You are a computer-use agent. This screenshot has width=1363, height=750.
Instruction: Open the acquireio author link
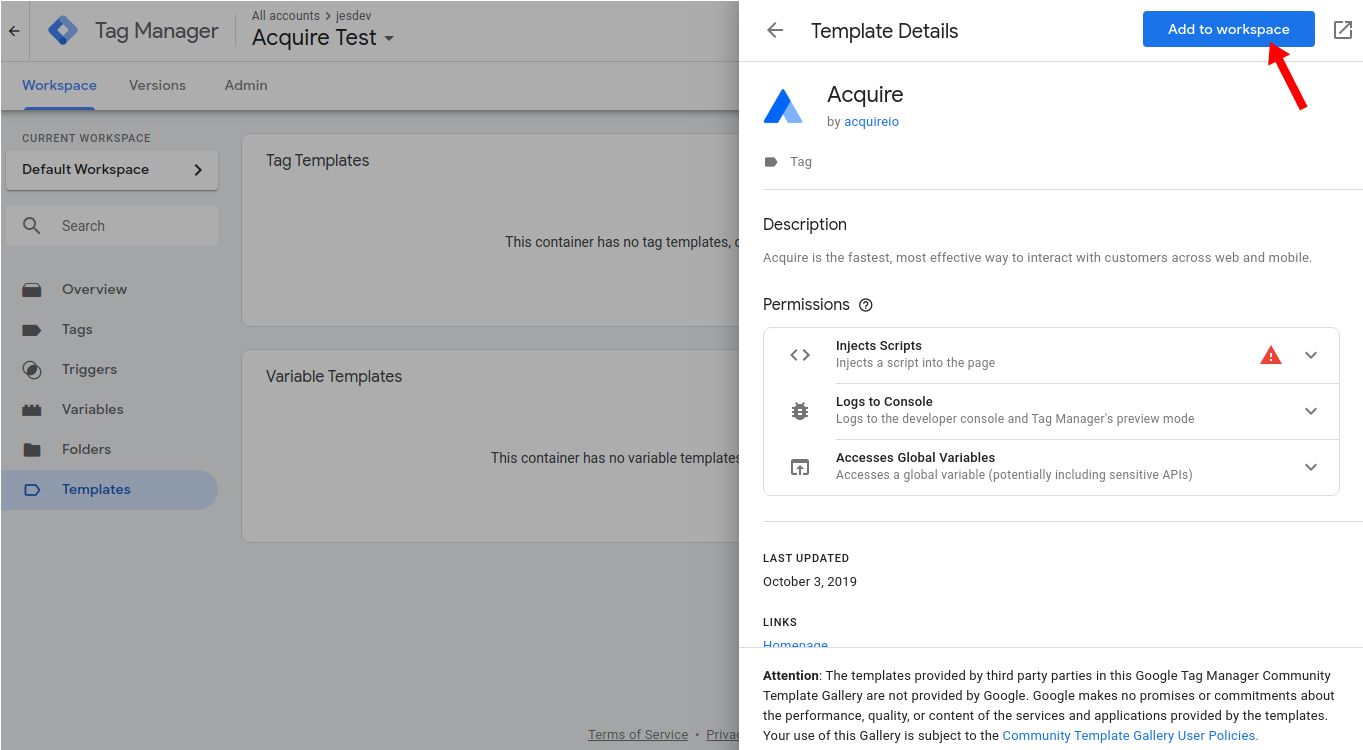[871, 122]
